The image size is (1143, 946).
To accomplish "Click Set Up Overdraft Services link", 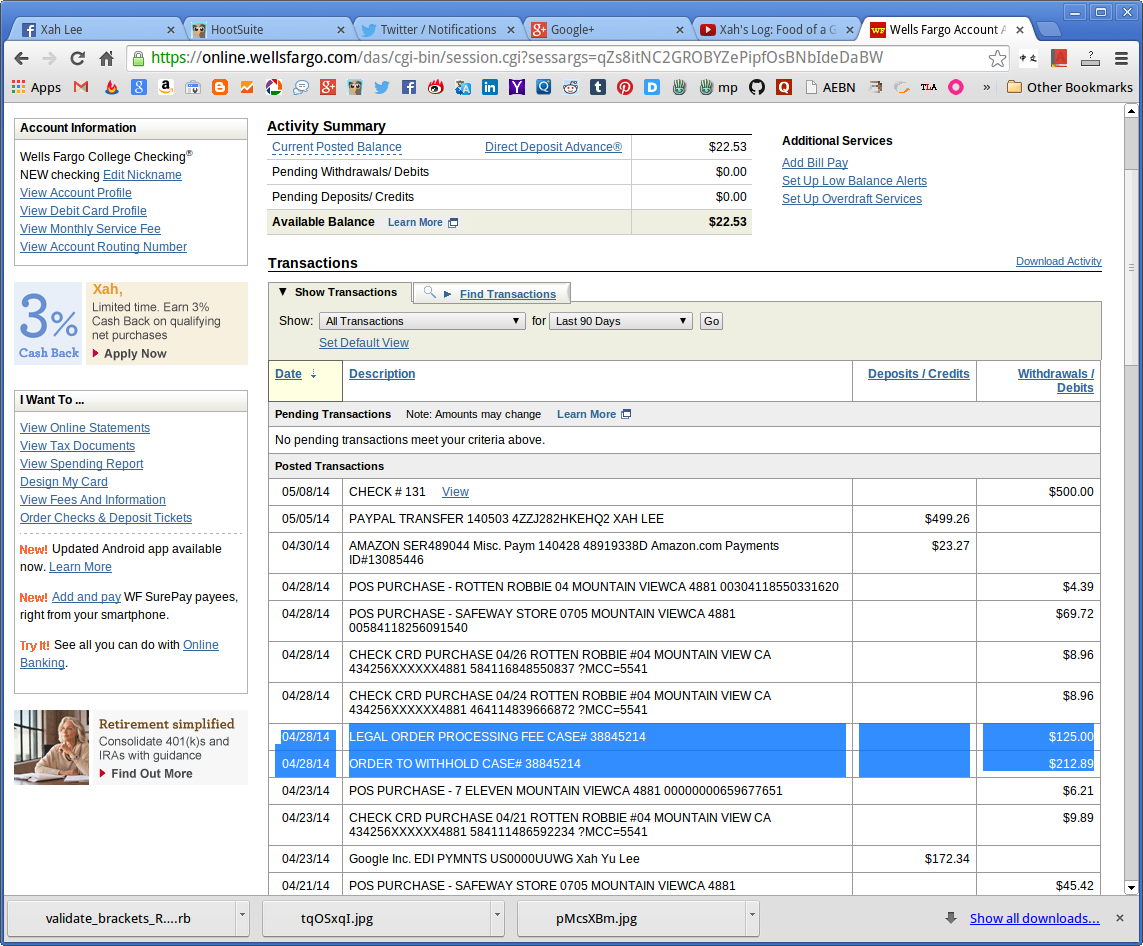I will point(851,199).
